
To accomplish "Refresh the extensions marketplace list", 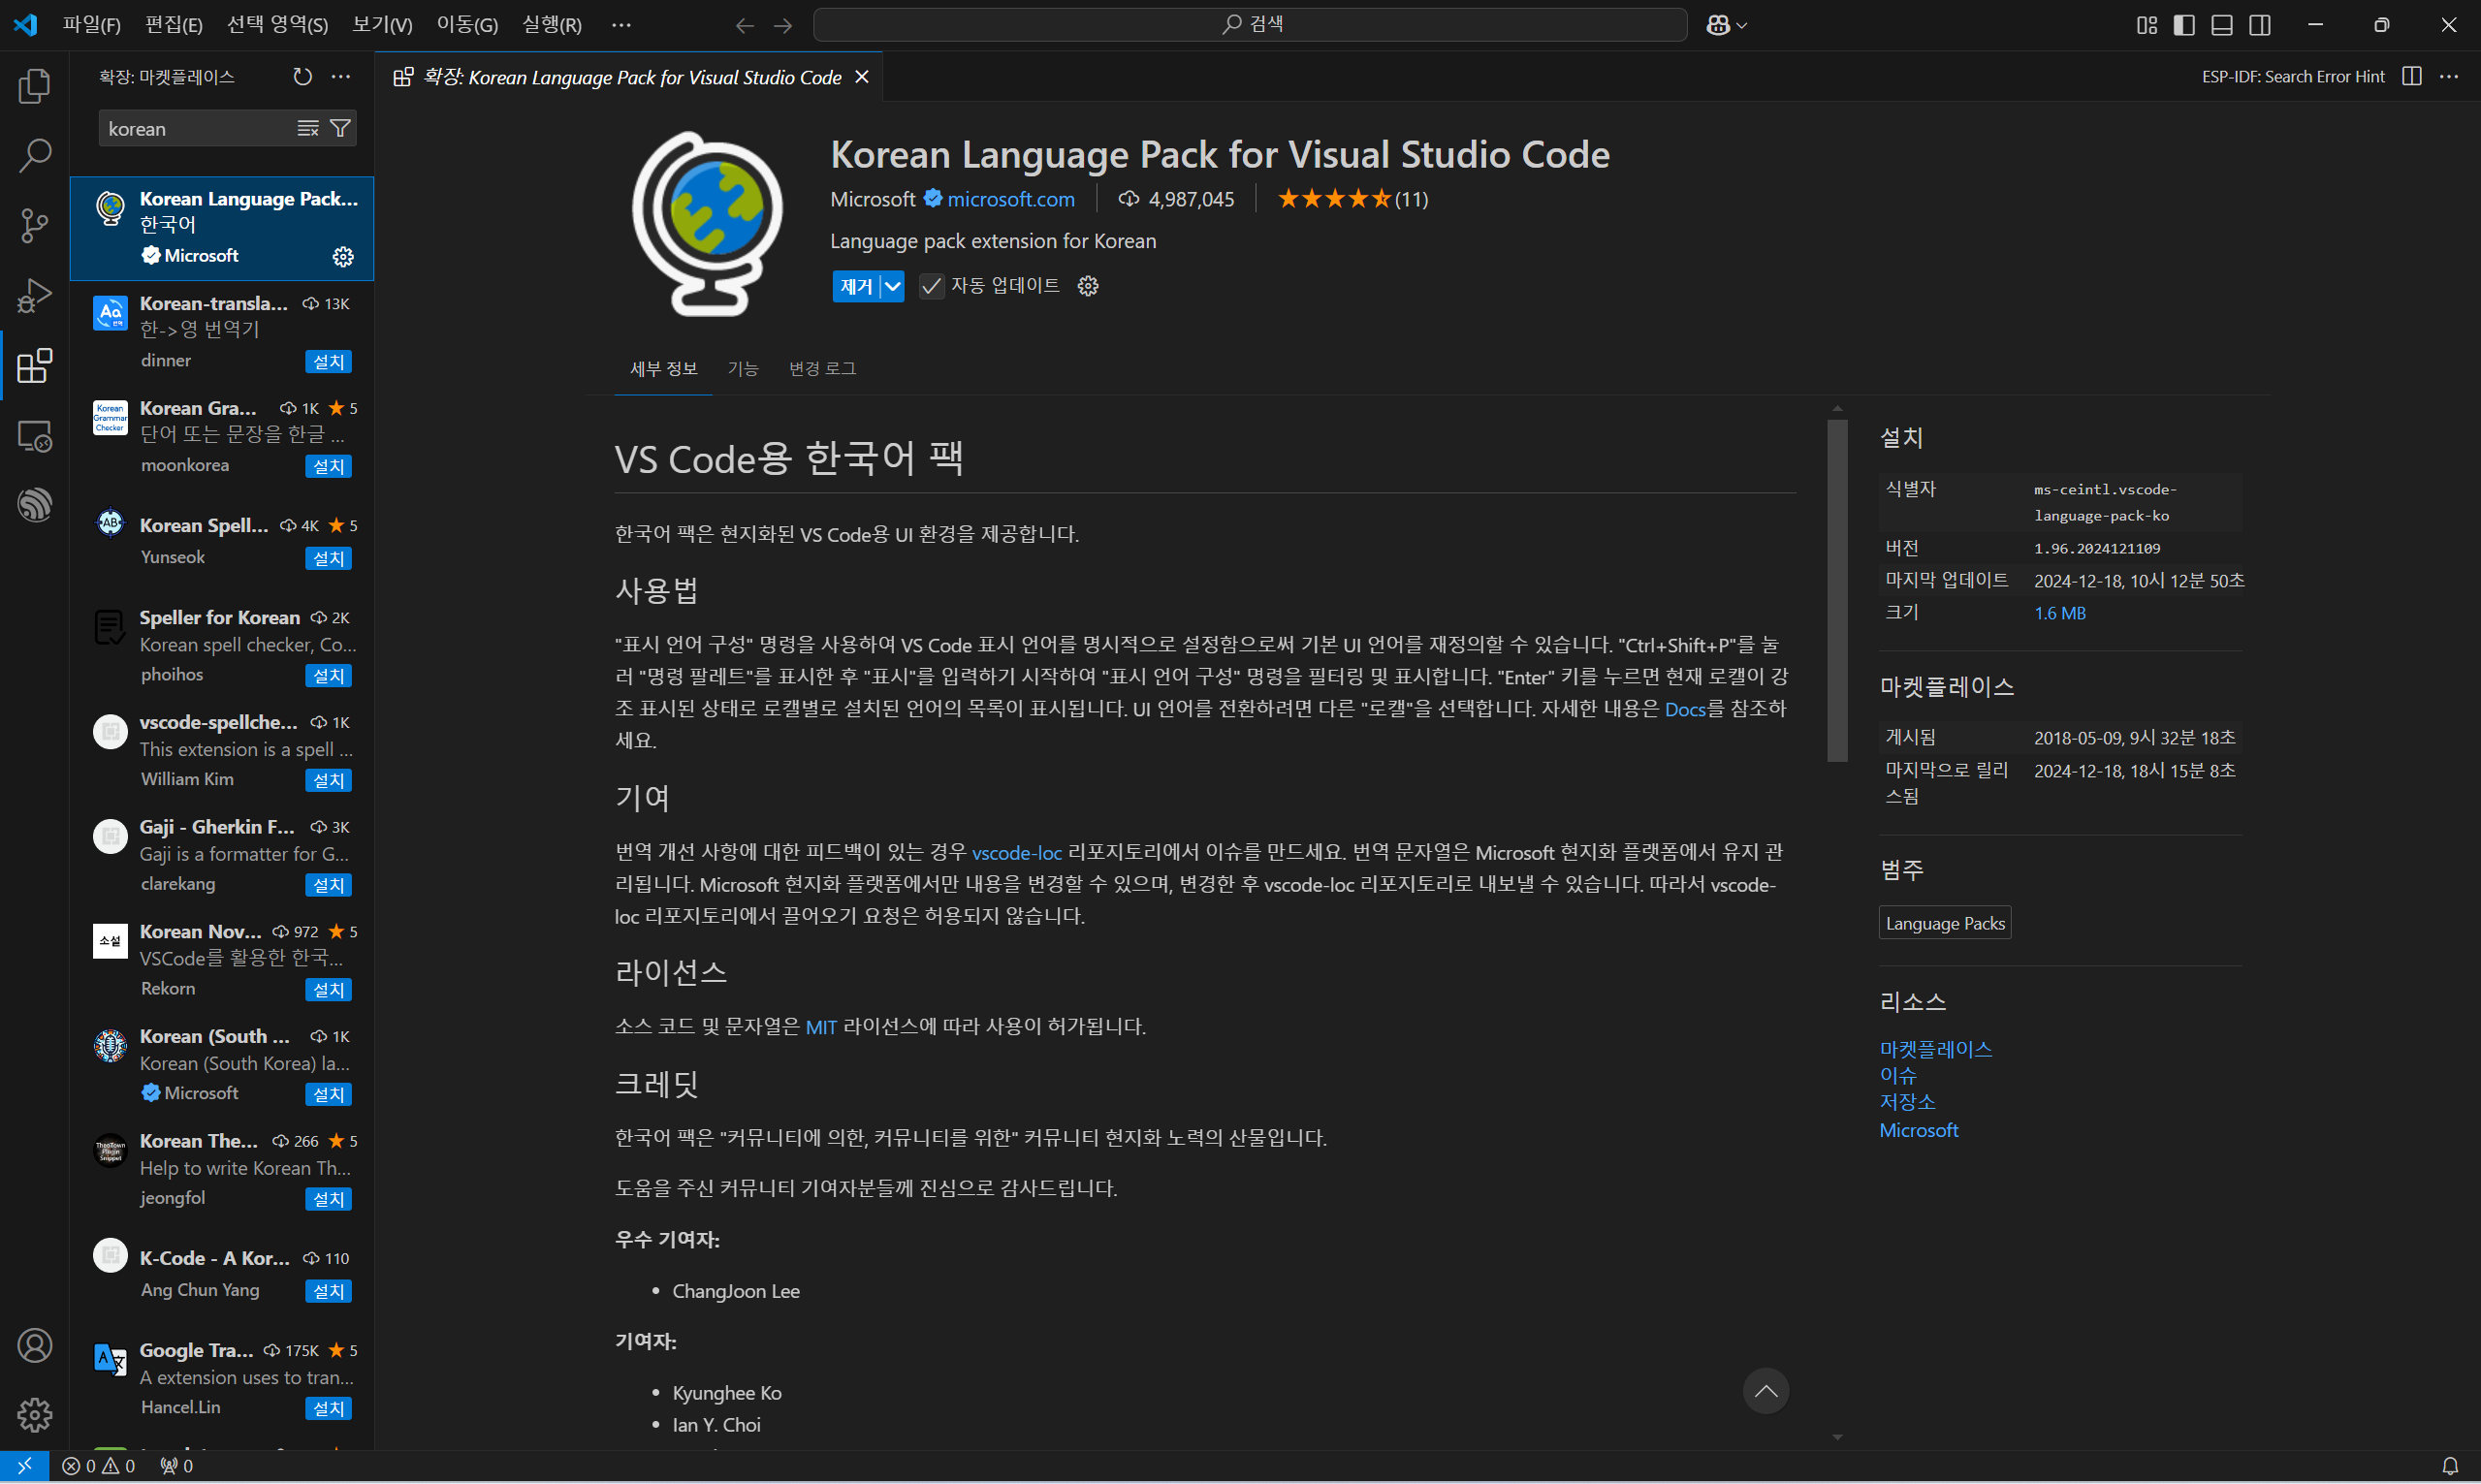I will click(302, 77).
